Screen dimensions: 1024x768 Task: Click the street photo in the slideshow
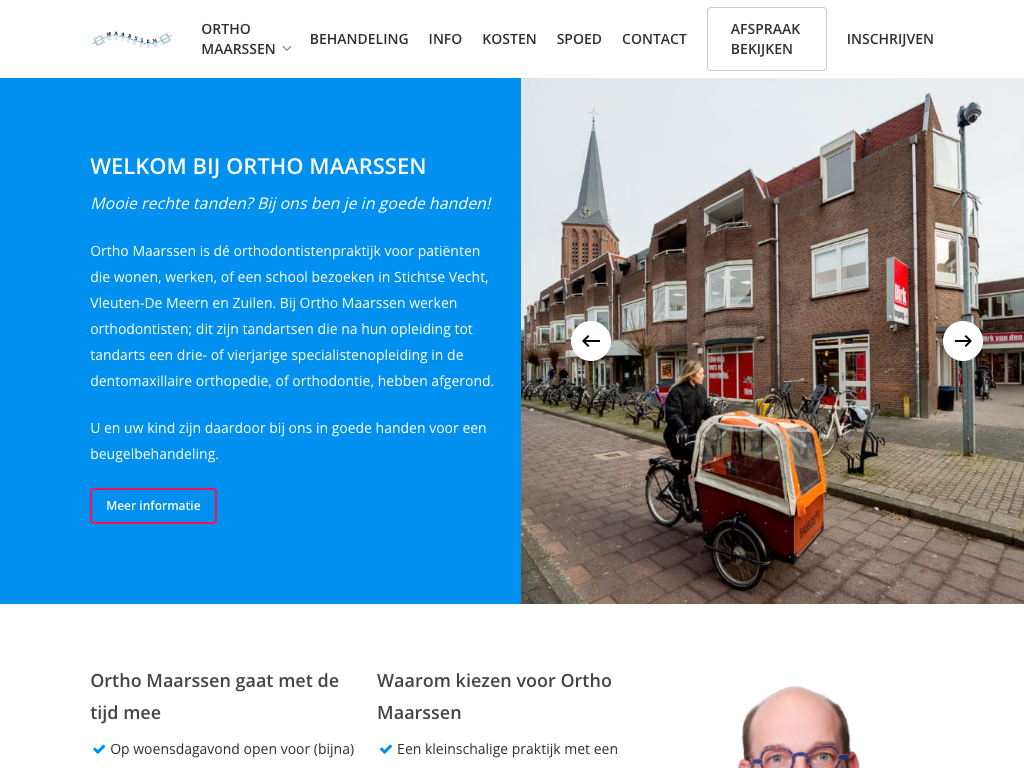(x=773, y=341)
